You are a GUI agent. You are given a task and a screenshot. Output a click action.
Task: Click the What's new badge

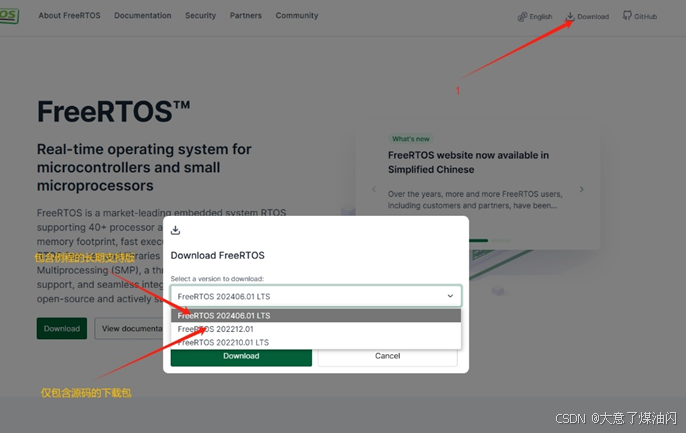pos(410,139)
